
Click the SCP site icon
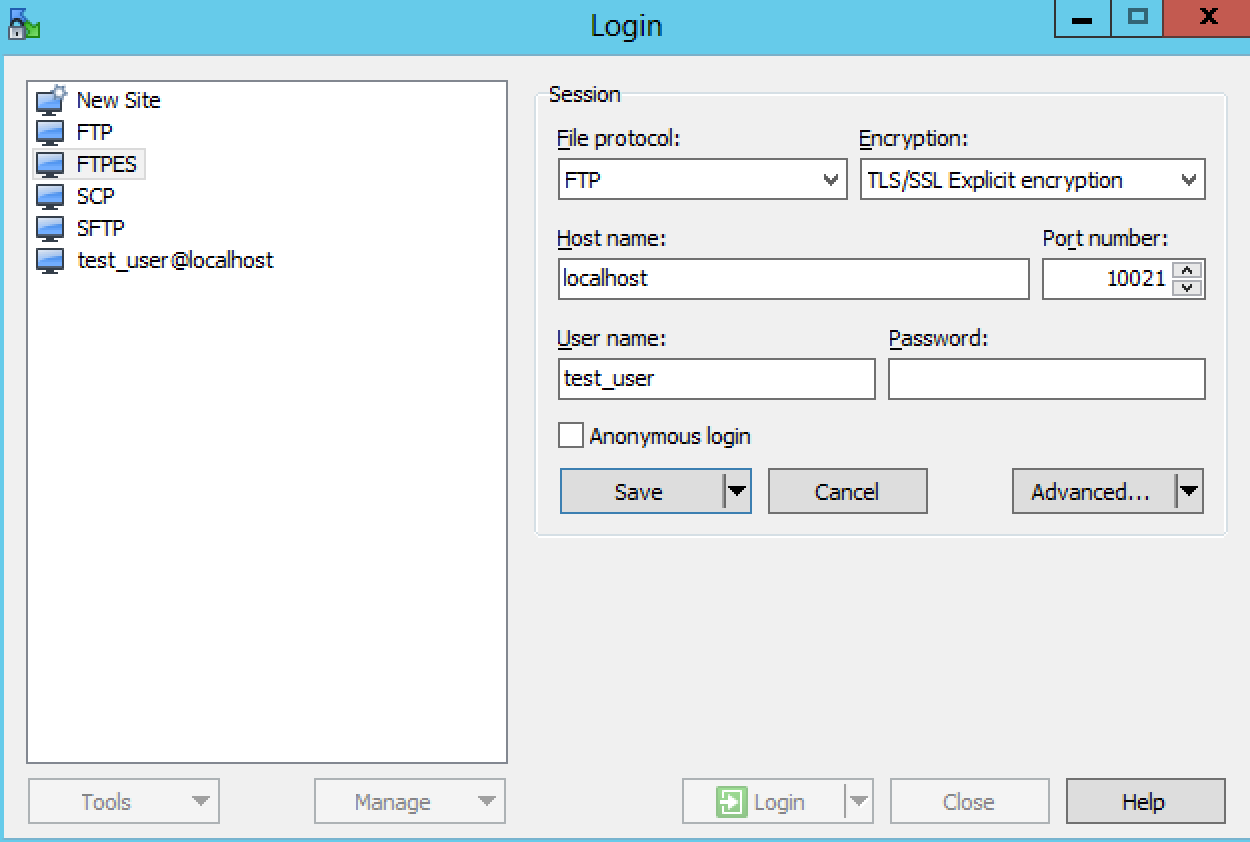point(49,196)
